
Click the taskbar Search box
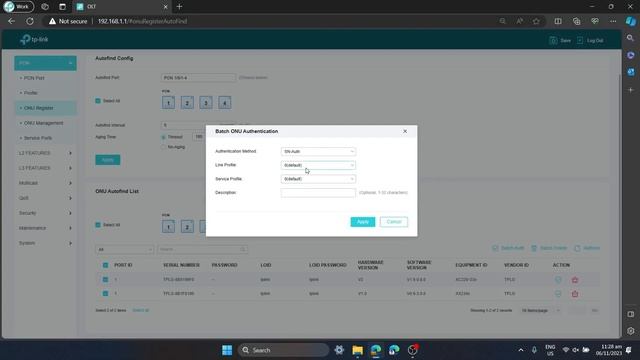[283, 350]
